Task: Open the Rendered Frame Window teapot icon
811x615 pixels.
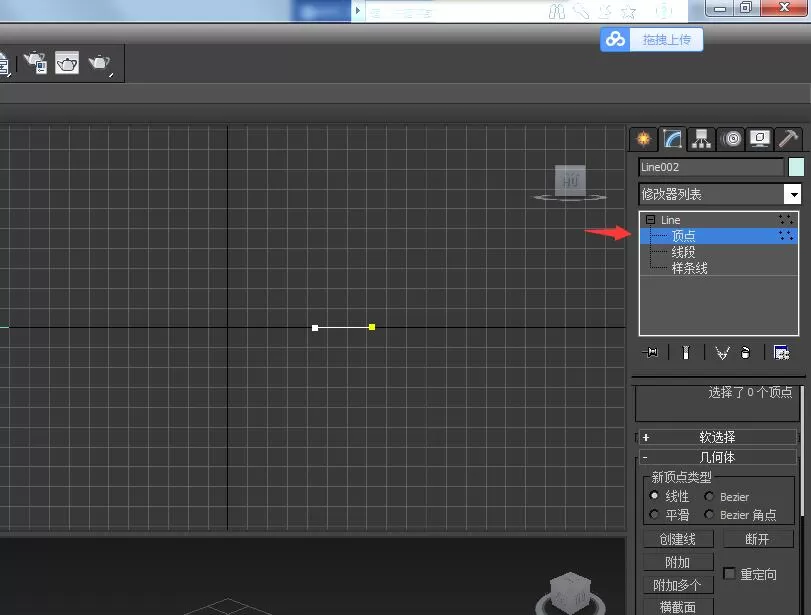Action: [67, 63]
